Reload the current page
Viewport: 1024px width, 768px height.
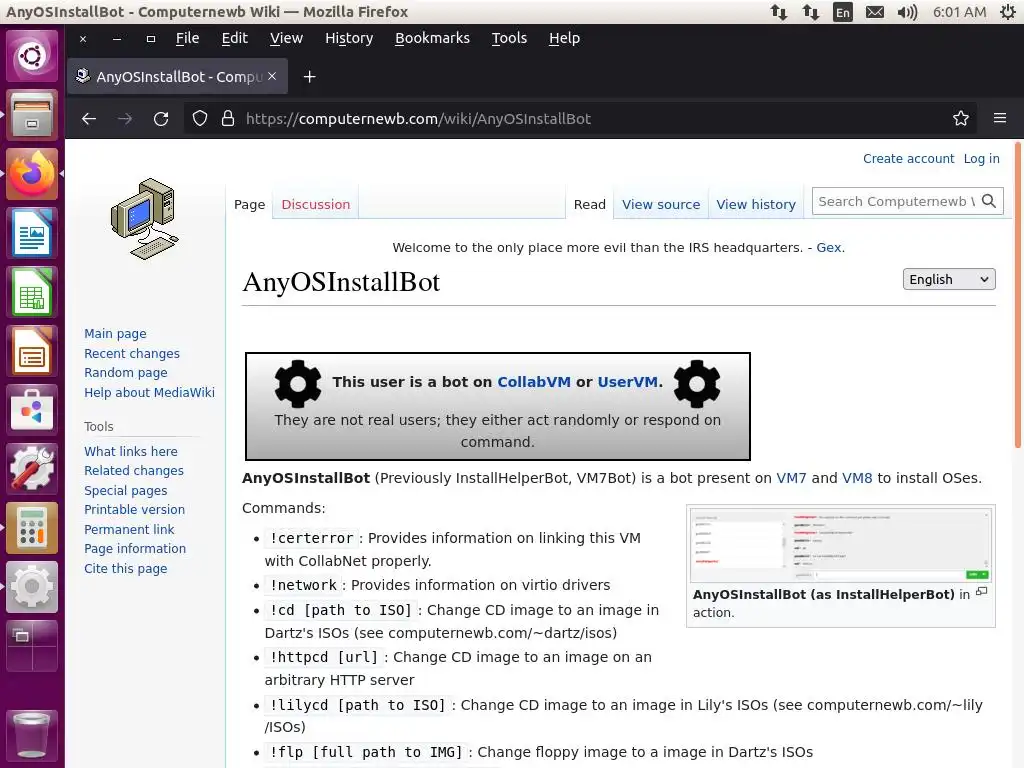click(x=161, y=118)
